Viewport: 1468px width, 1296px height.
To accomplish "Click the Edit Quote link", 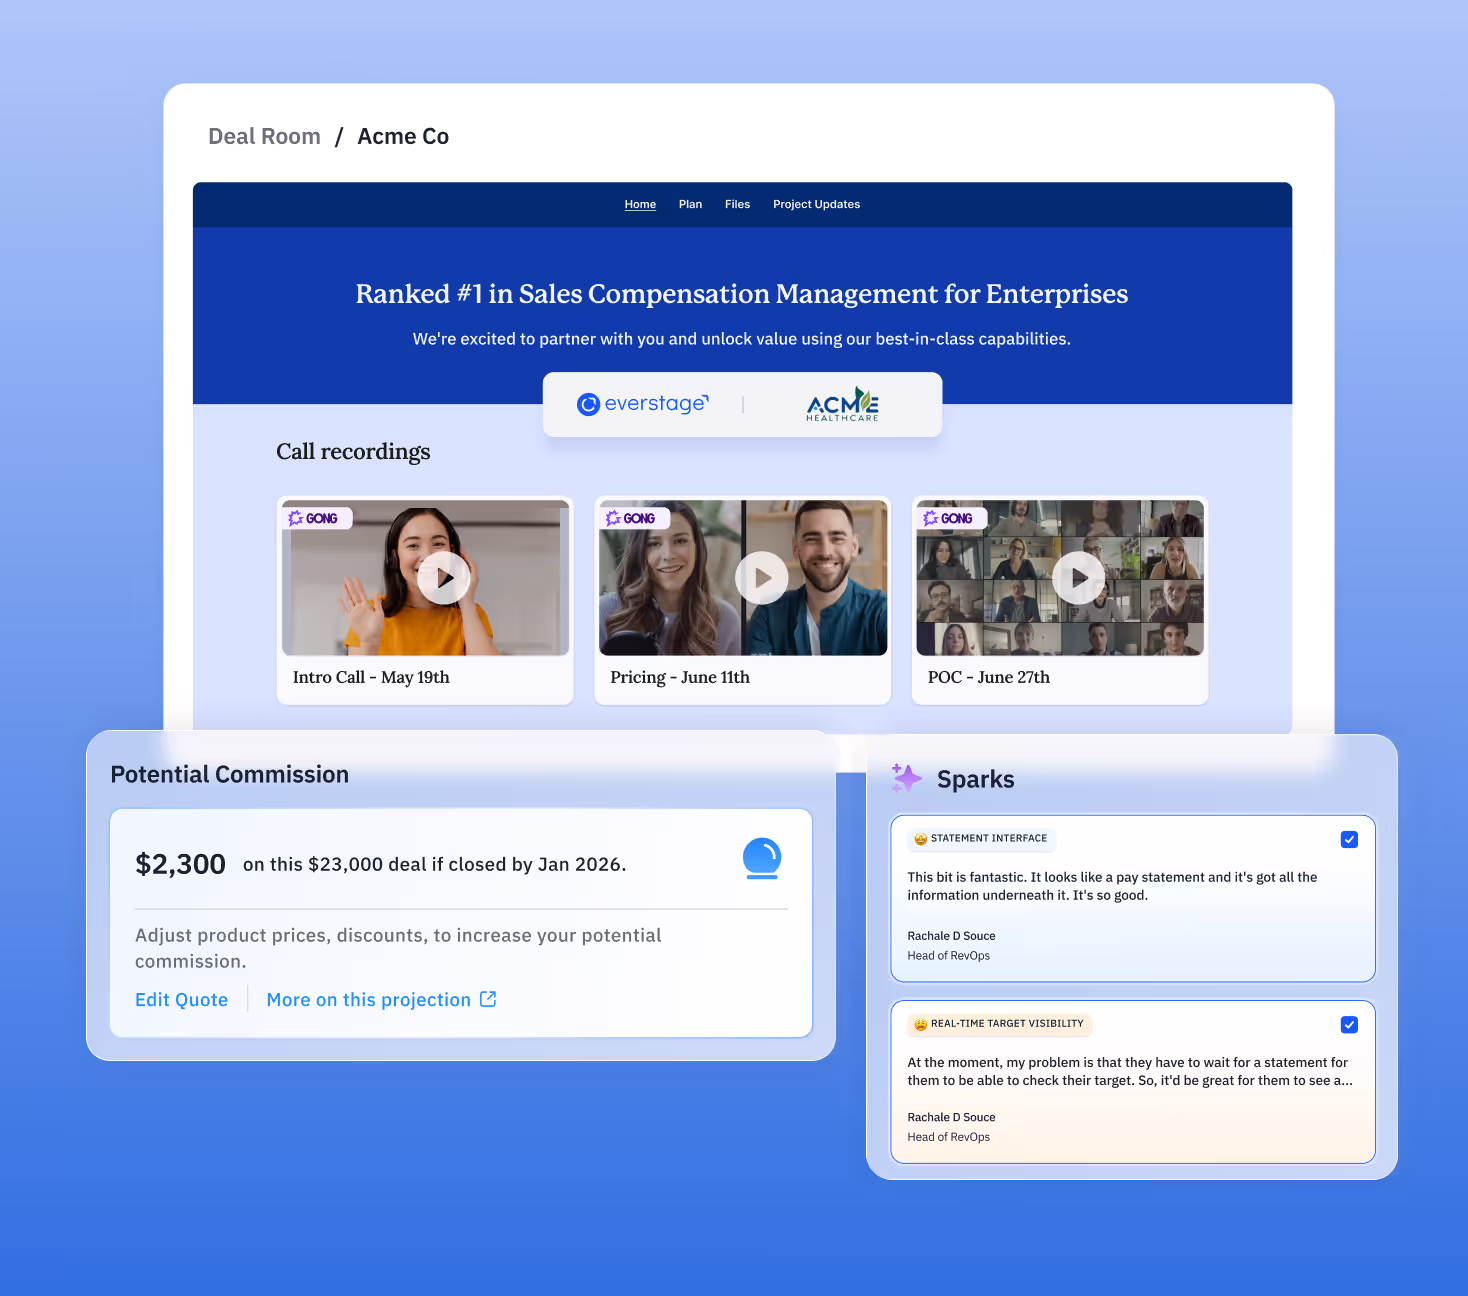I will (181, 998).
